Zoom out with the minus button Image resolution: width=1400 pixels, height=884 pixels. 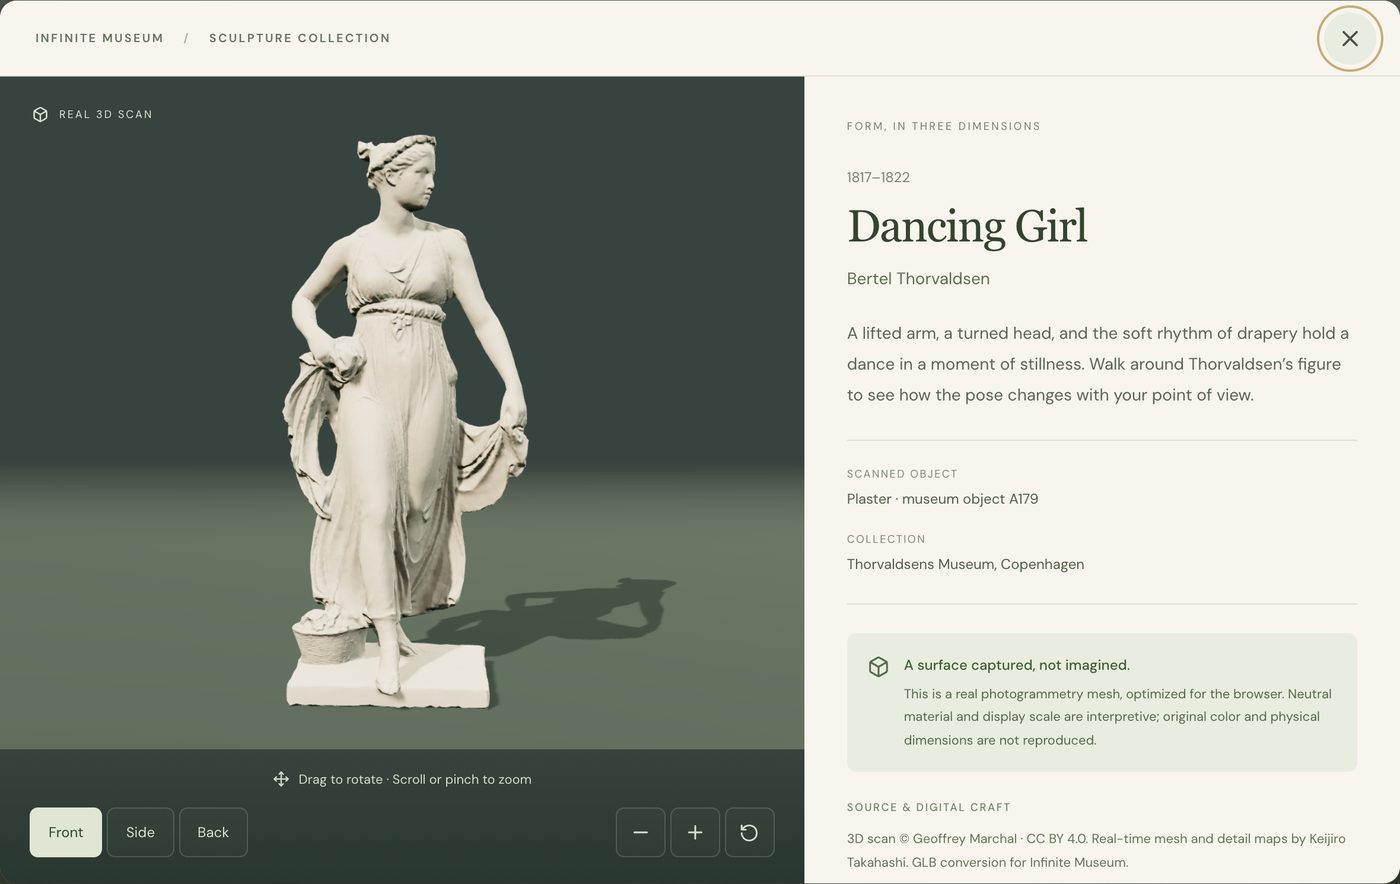641,832
